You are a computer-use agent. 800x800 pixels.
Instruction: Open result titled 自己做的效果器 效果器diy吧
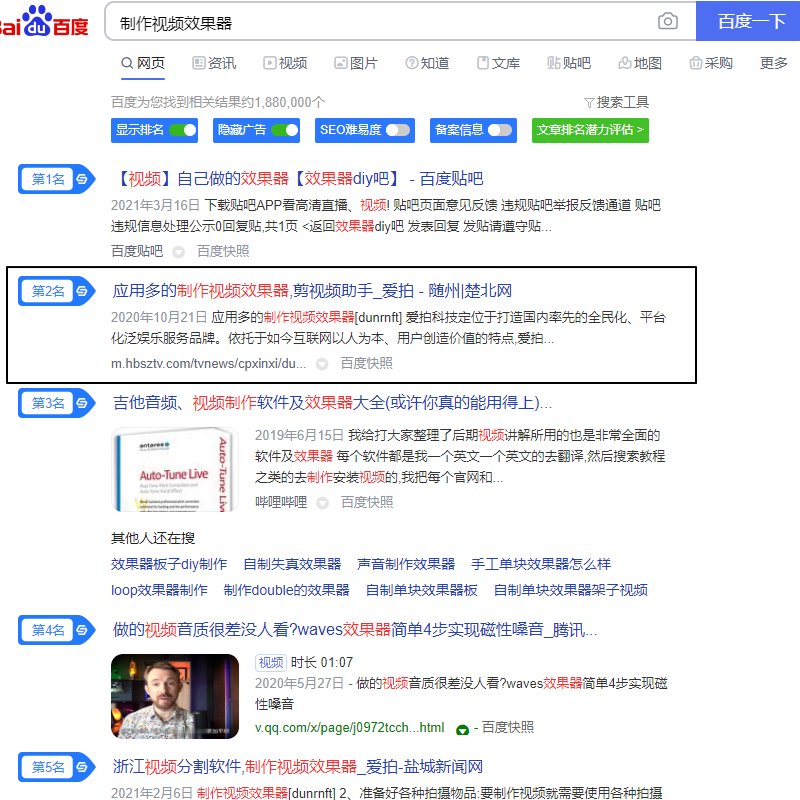(x=298, y=179)
